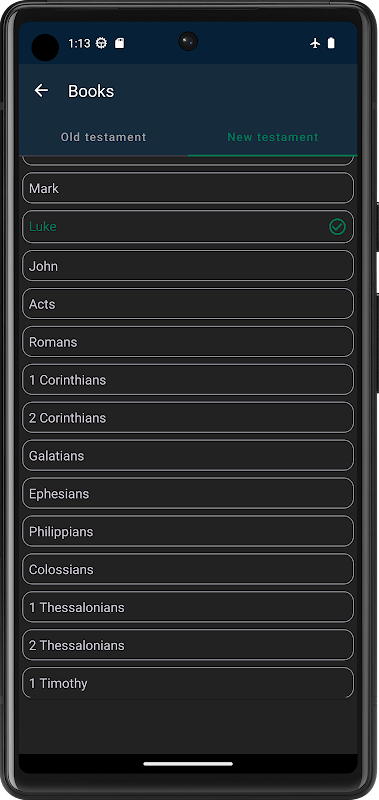Open 2 Corinthians
379x800 pixels.
pyautogui.click(x=188, y=418)
